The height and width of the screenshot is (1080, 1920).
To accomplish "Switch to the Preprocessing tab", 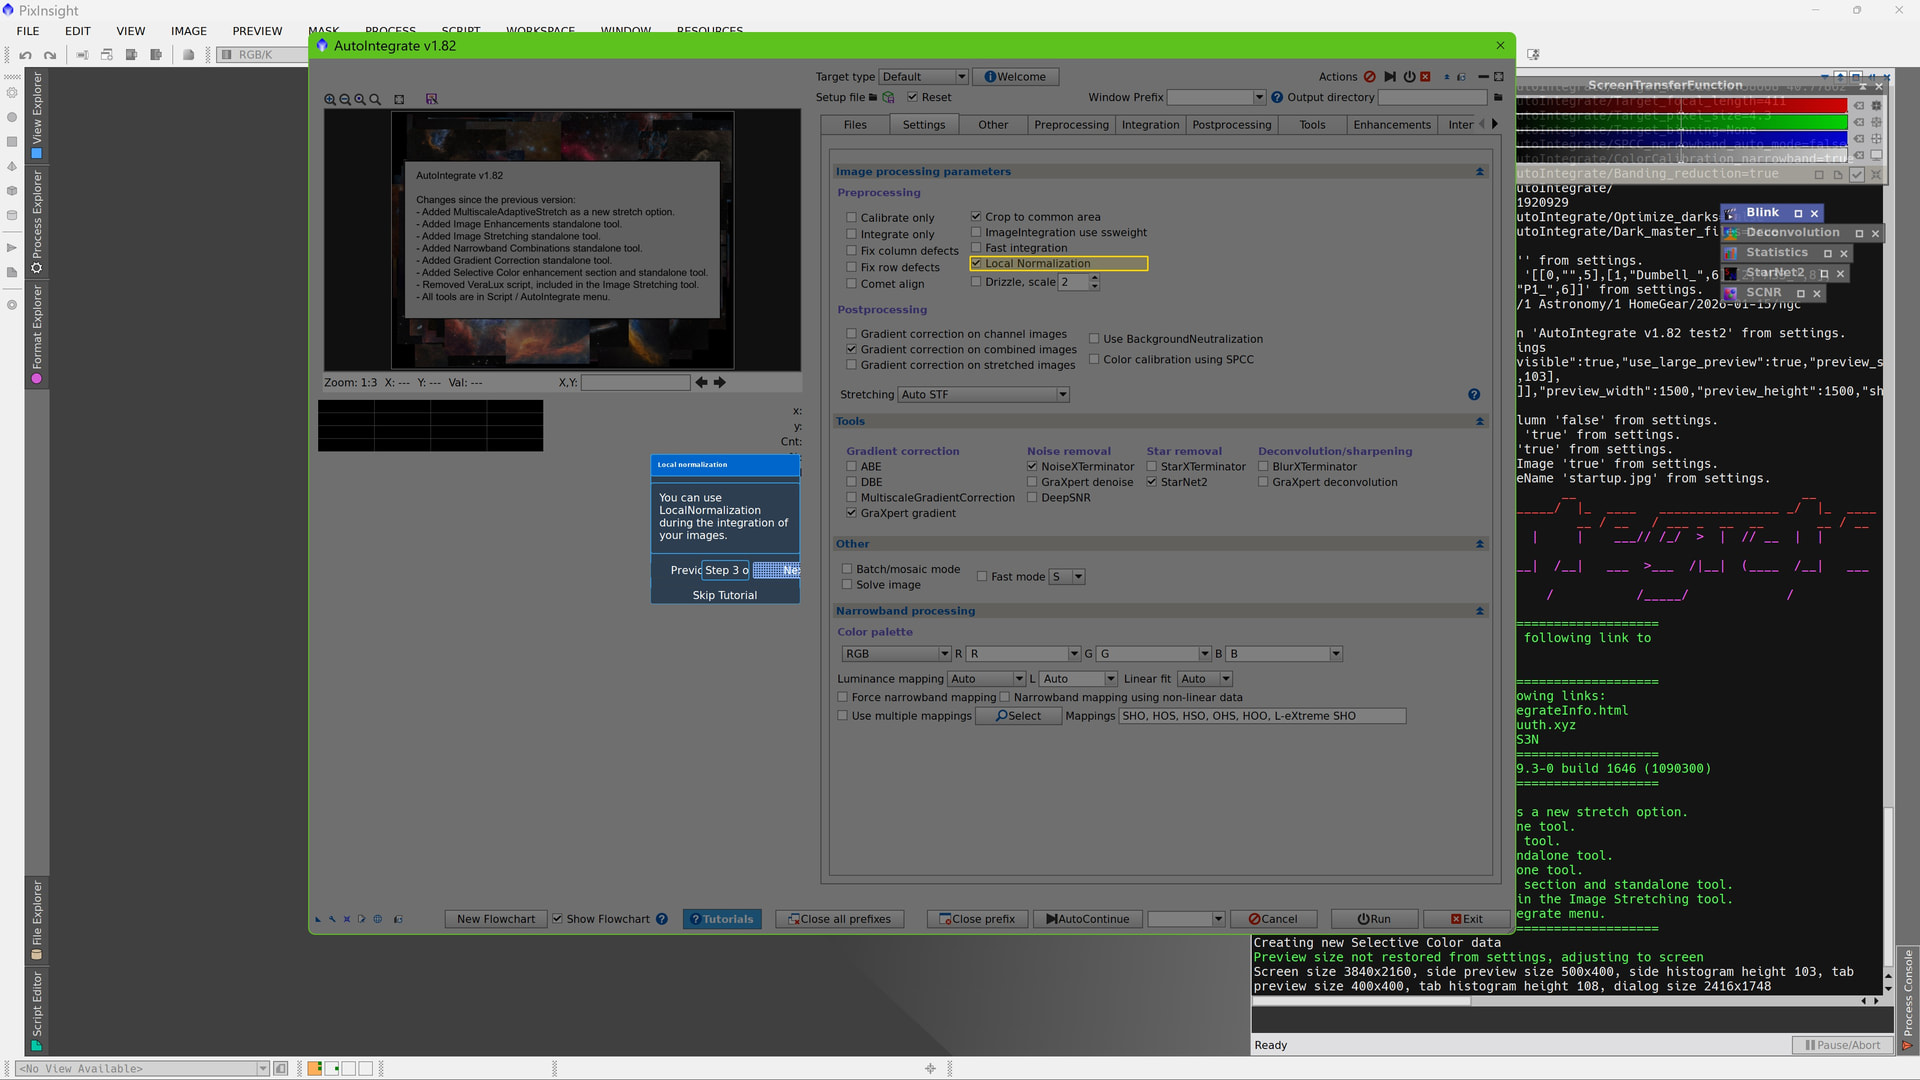I will pos(1071,125).
